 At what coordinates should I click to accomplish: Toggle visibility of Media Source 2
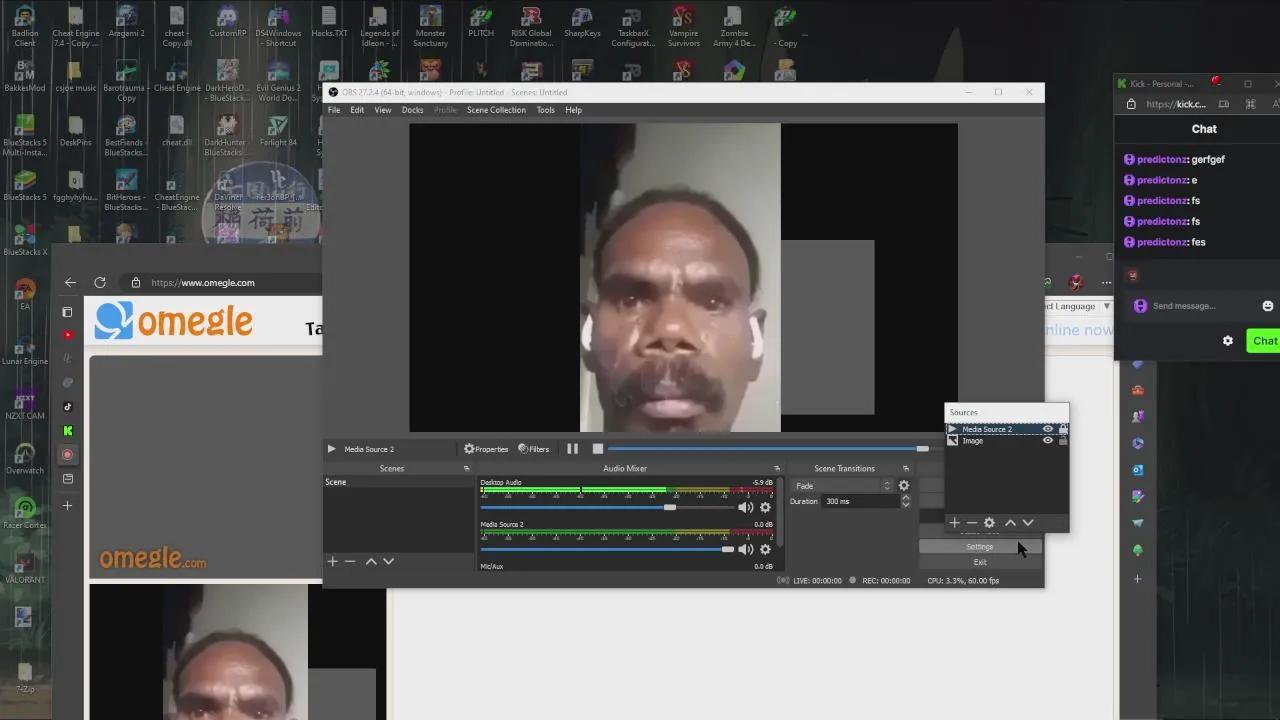click(x=1047, y=429)
